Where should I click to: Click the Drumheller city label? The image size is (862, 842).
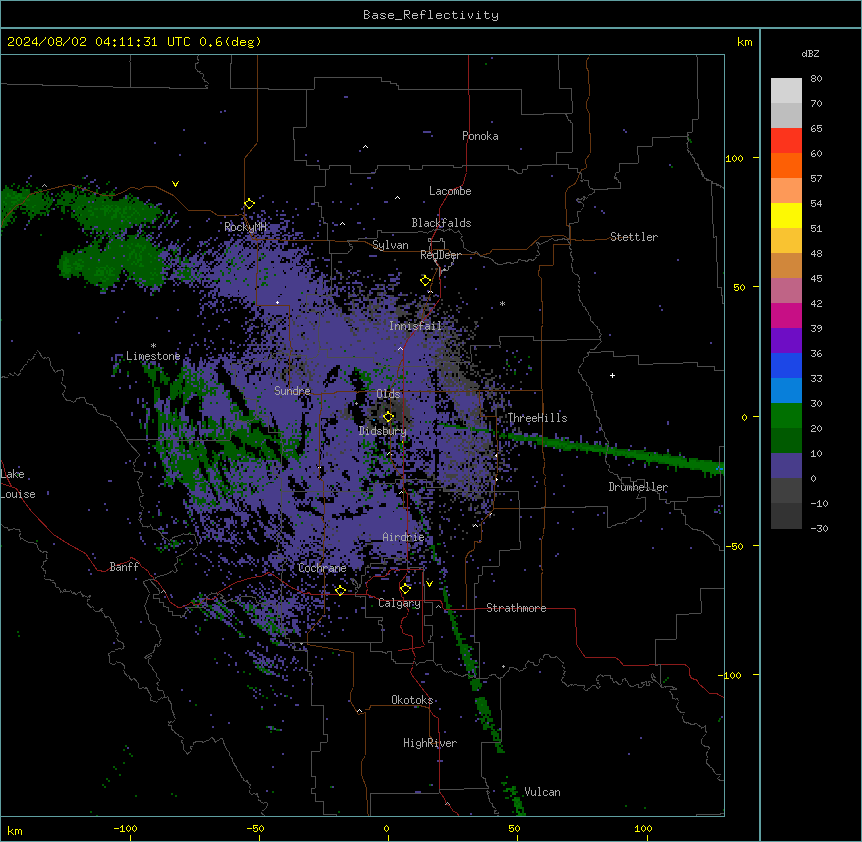click(x=638, y=487)
